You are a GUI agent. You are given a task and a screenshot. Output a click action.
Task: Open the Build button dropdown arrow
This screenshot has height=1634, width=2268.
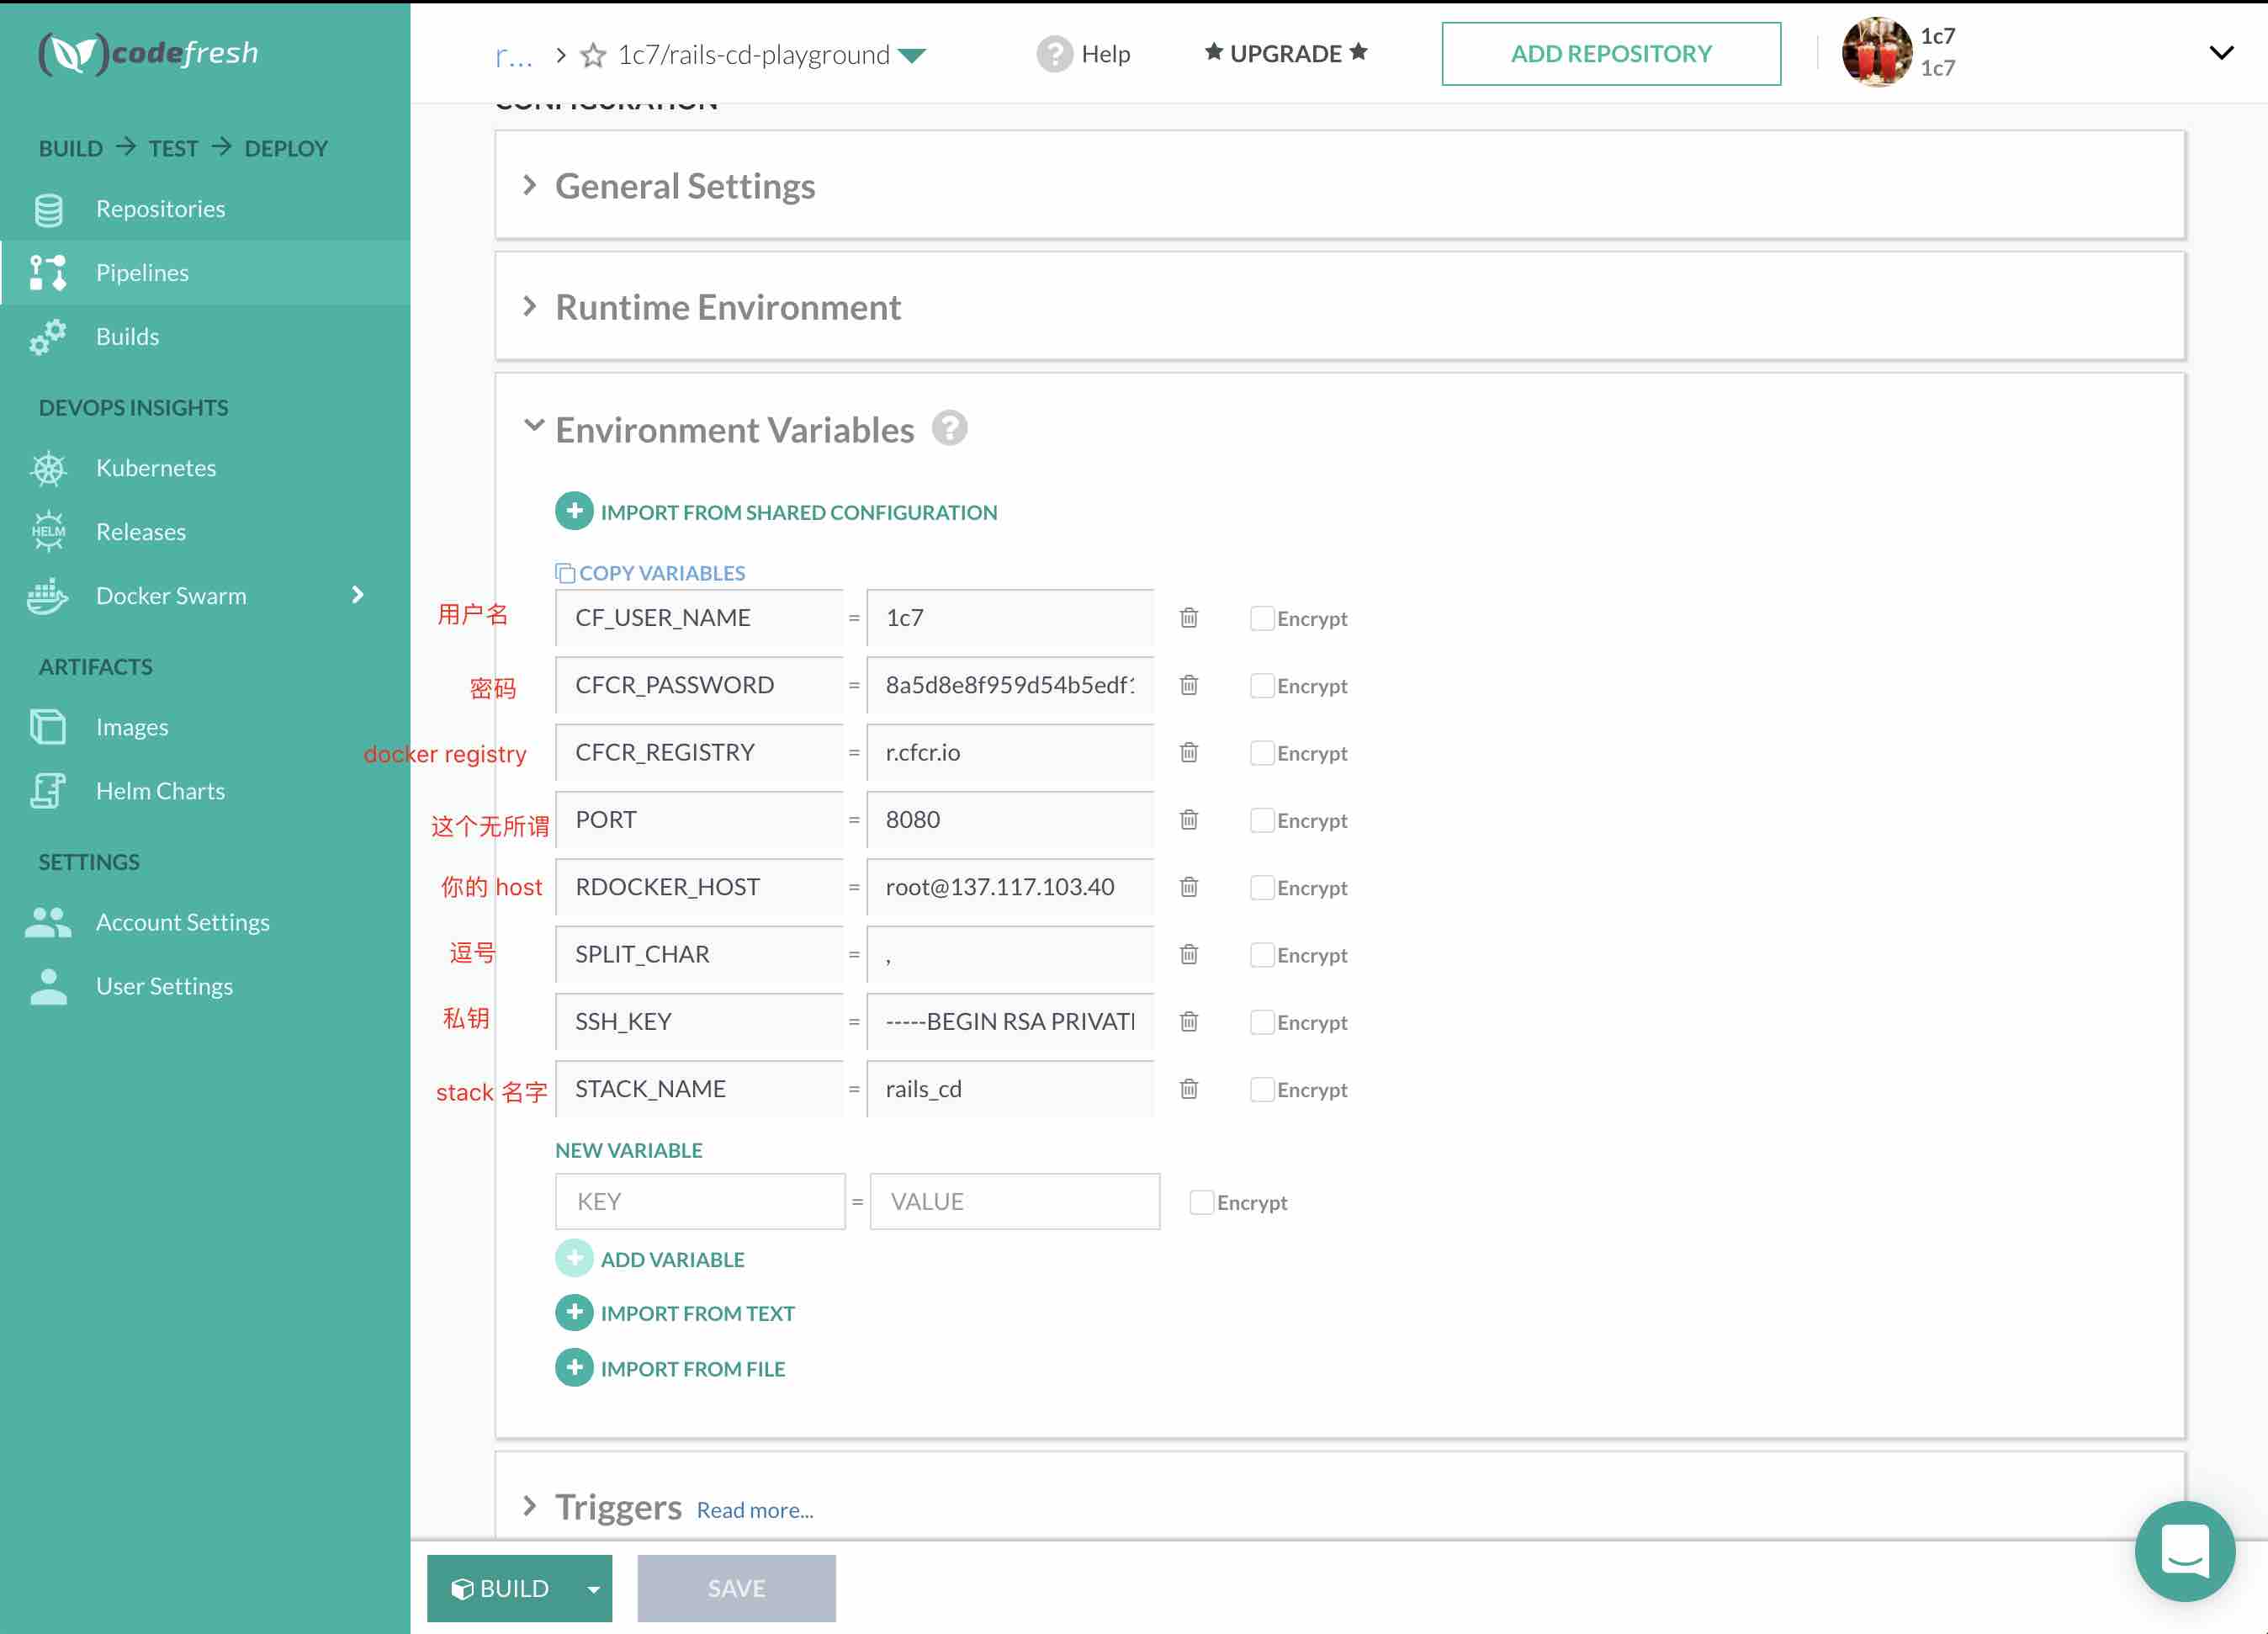tap(593, 1588)
